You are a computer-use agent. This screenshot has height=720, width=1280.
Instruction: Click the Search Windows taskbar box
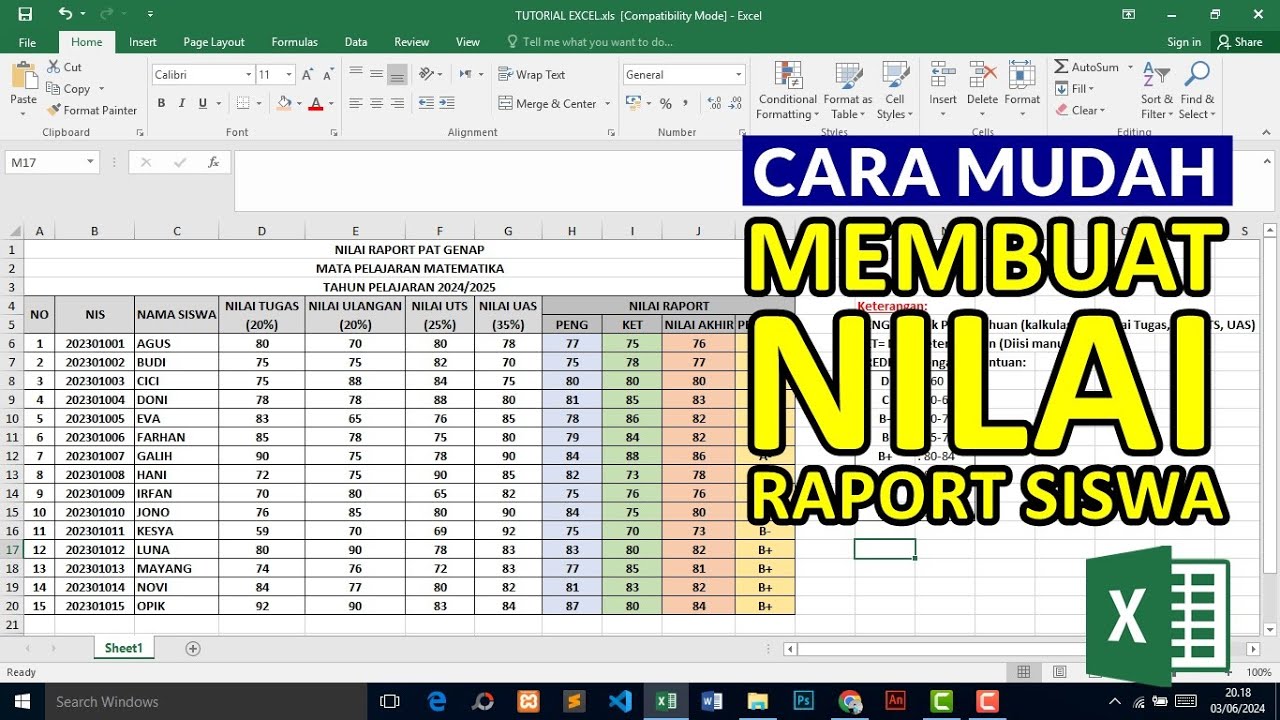(x=206, y=701)
